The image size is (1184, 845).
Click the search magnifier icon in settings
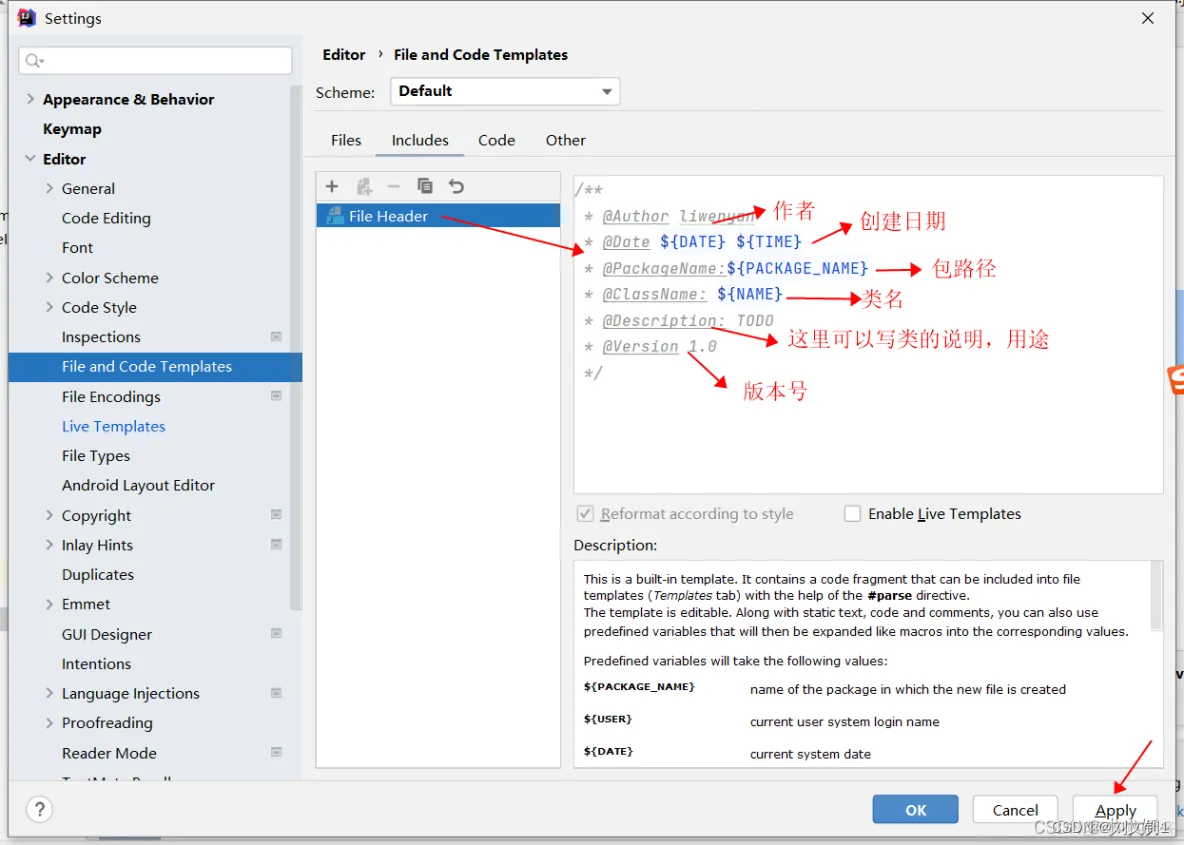[34, 60]
